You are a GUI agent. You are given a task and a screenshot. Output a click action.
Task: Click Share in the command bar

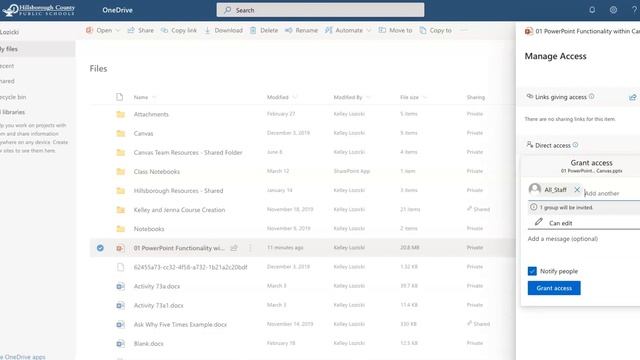pyautogui.click(x=141, y=30)
